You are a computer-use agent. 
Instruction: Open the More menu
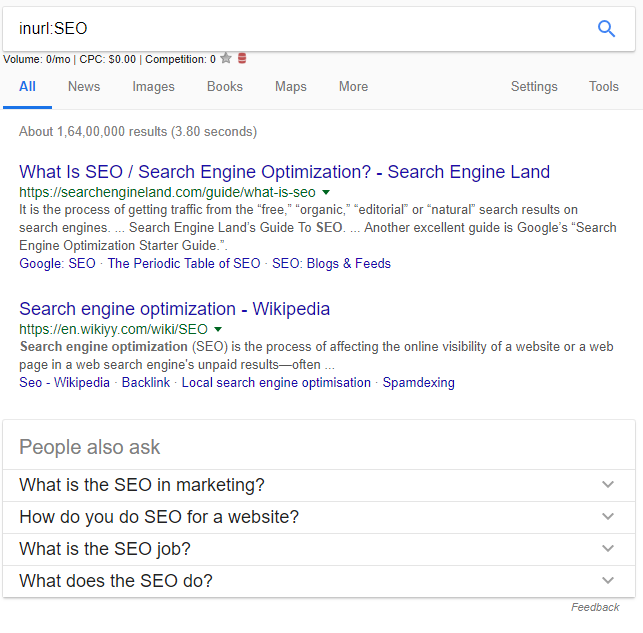tap(353, 87)
